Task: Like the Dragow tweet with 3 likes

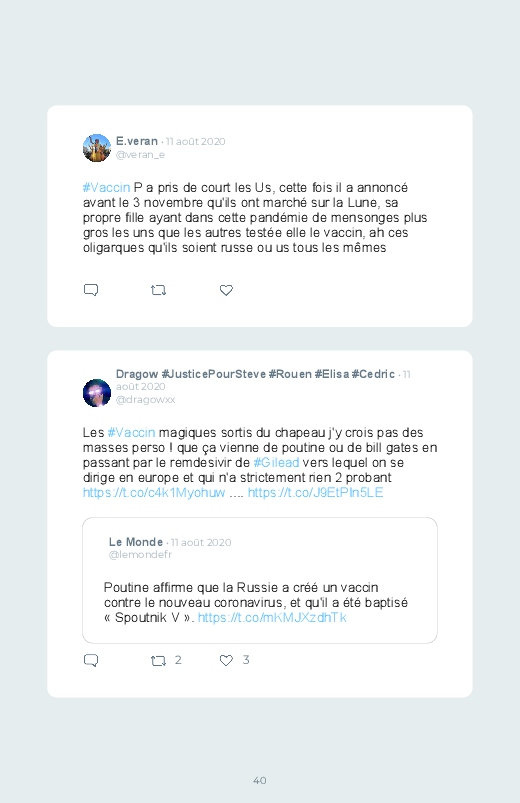Action: pos(226,661)
